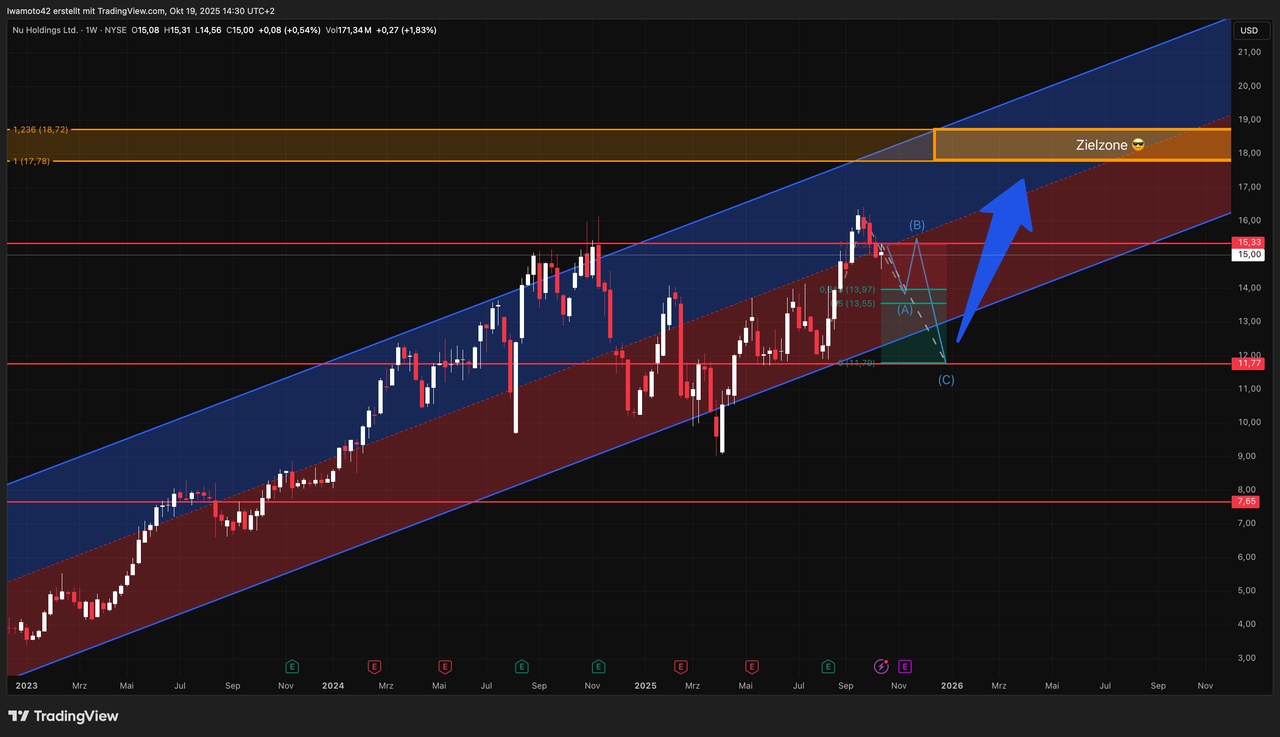Click the red 15,33 price label
The image size is (1280, 737).
[x=1250, y=243]
